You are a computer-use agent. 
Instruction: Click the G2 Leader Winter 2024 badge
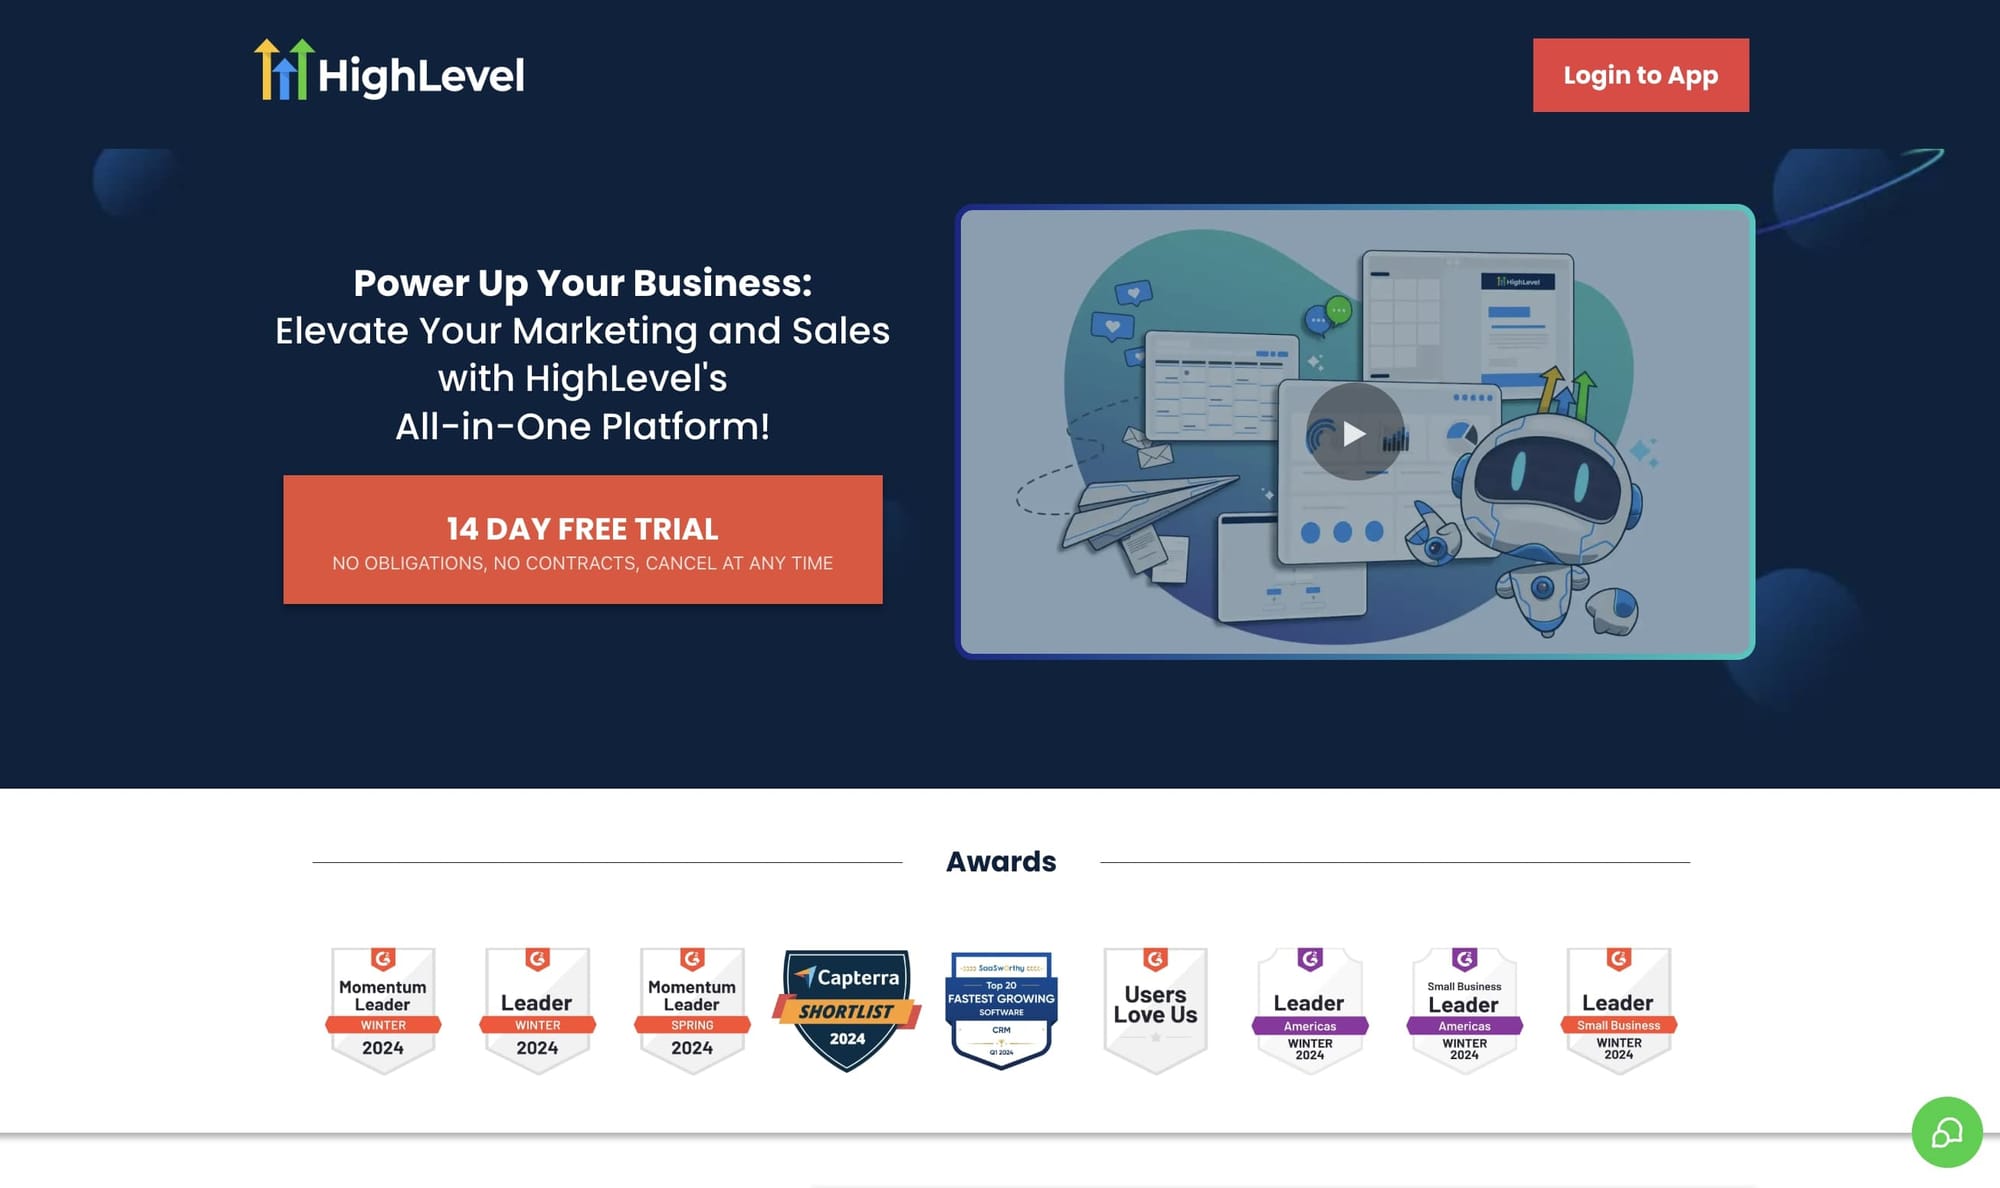[x=536, y=1004]
